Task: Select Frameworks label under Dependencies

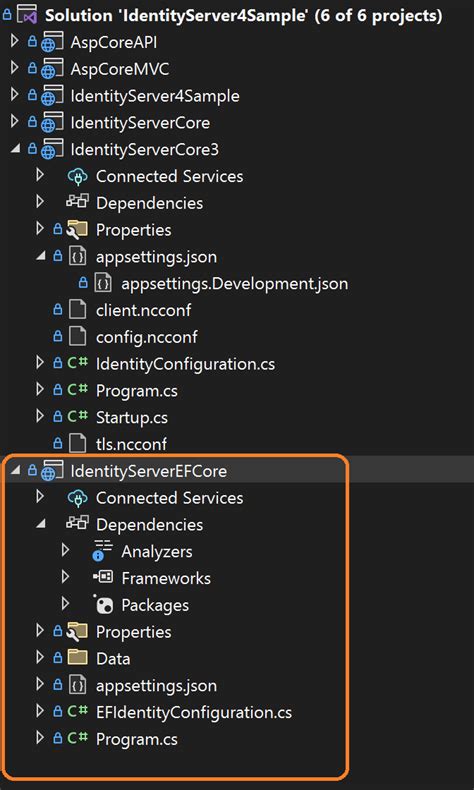Action: pos(166,578)
